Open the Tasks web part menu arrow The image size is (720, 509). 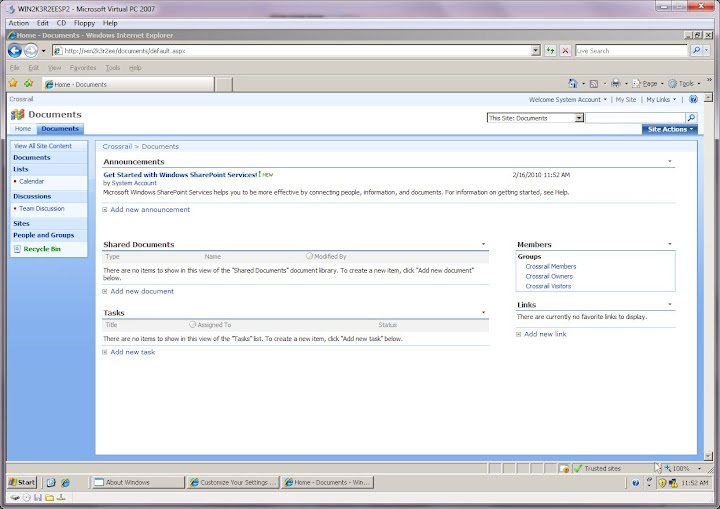(x=483, y=312)
